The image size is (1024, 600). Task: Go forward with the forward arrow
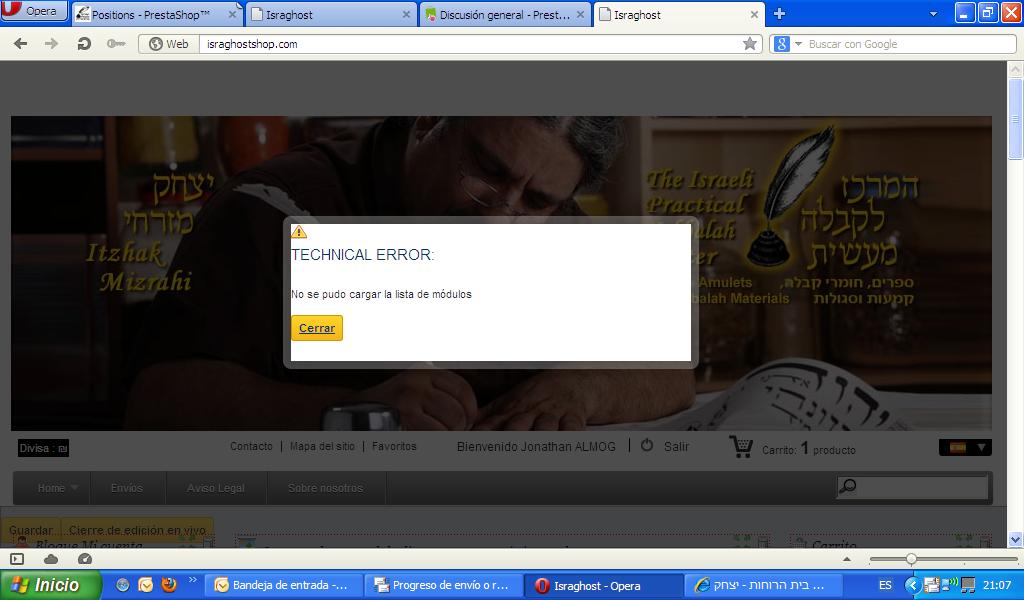pos(51,44)
